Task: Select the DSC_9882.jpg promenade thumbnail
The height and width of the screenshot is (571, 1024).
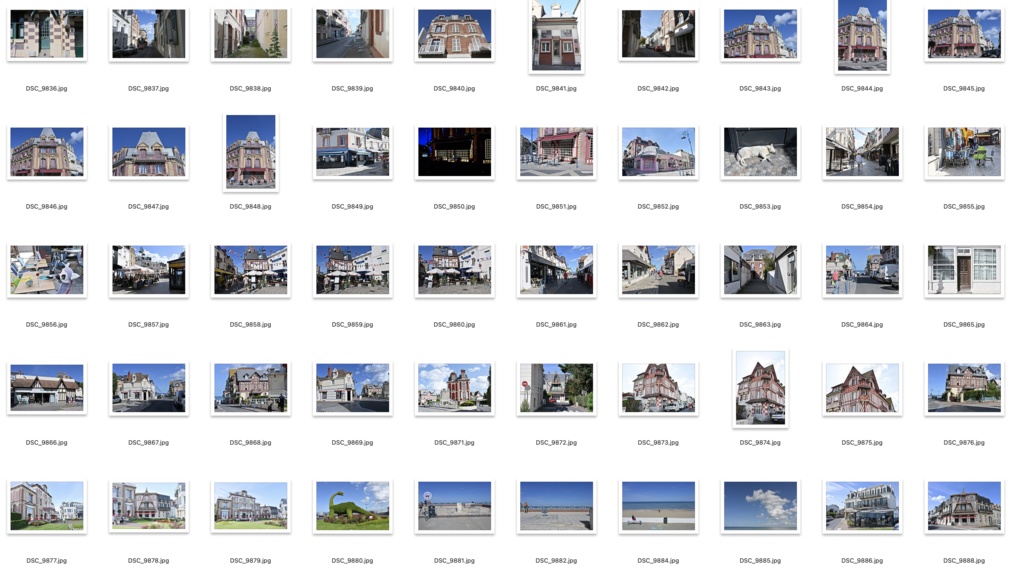Action: [x=556, y=506]
